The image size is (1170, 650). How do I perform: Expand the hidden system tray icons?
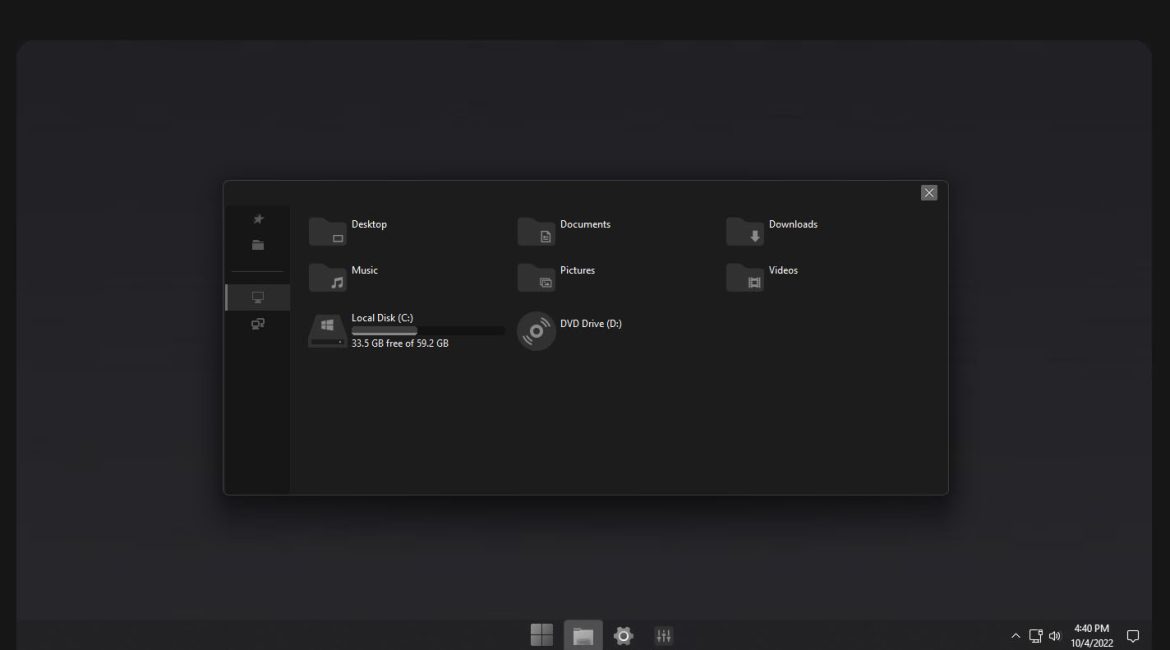(x=1016, y=636)
